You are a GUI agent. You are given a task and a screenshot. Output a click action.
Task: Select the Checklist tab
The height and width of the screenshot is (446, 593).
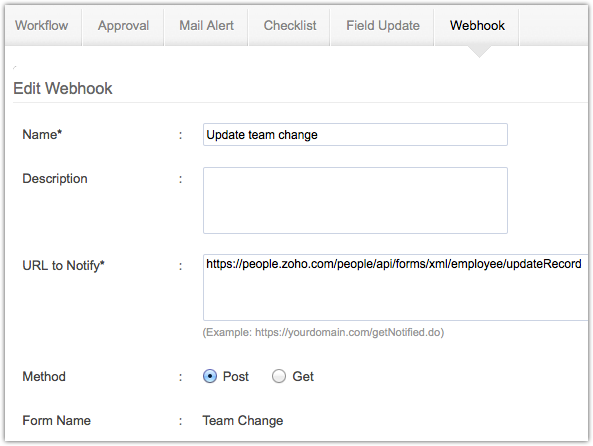click(290, 26)
